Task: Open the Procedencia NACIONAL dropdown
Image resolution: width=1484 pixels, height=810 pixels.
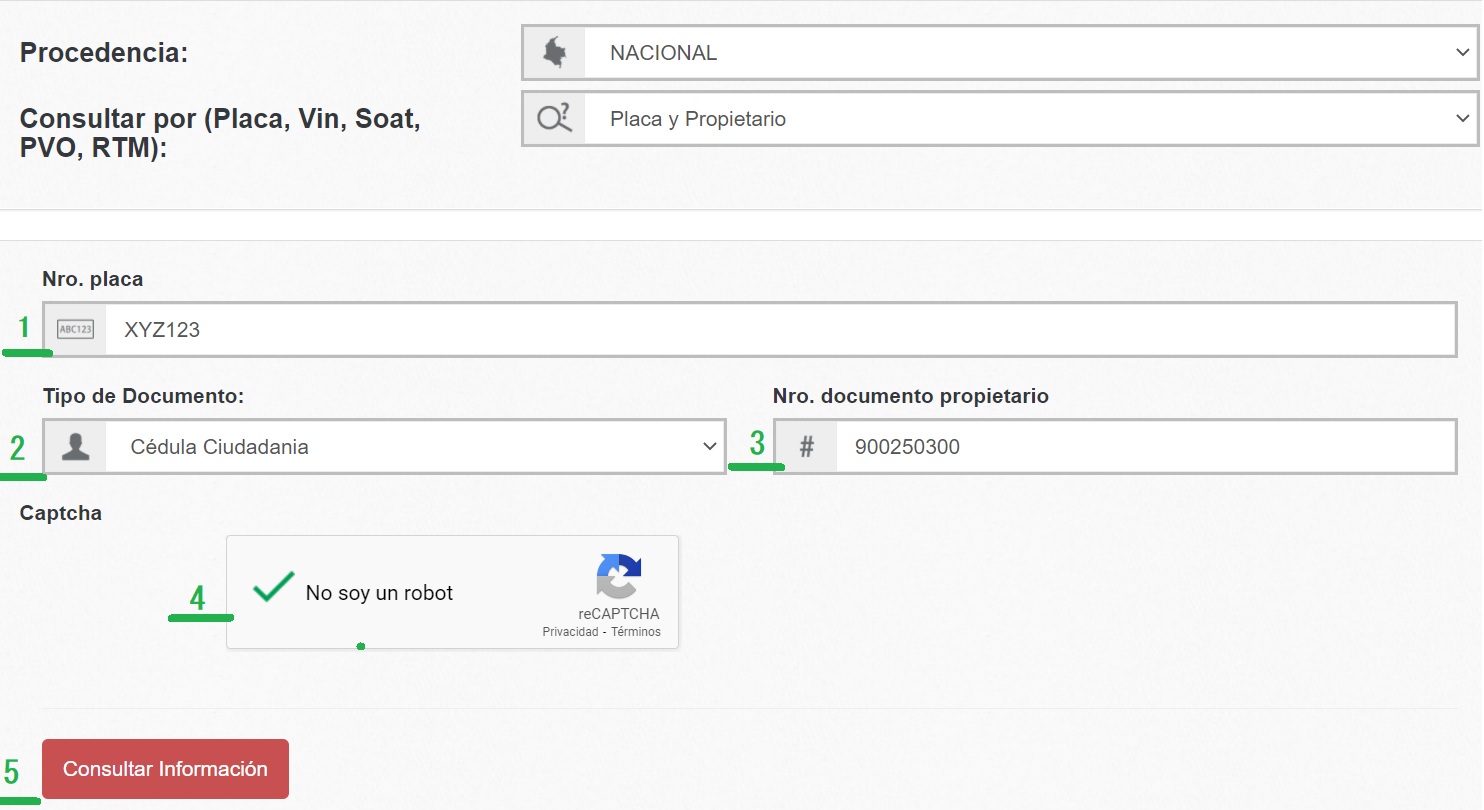Action: 1028,54
